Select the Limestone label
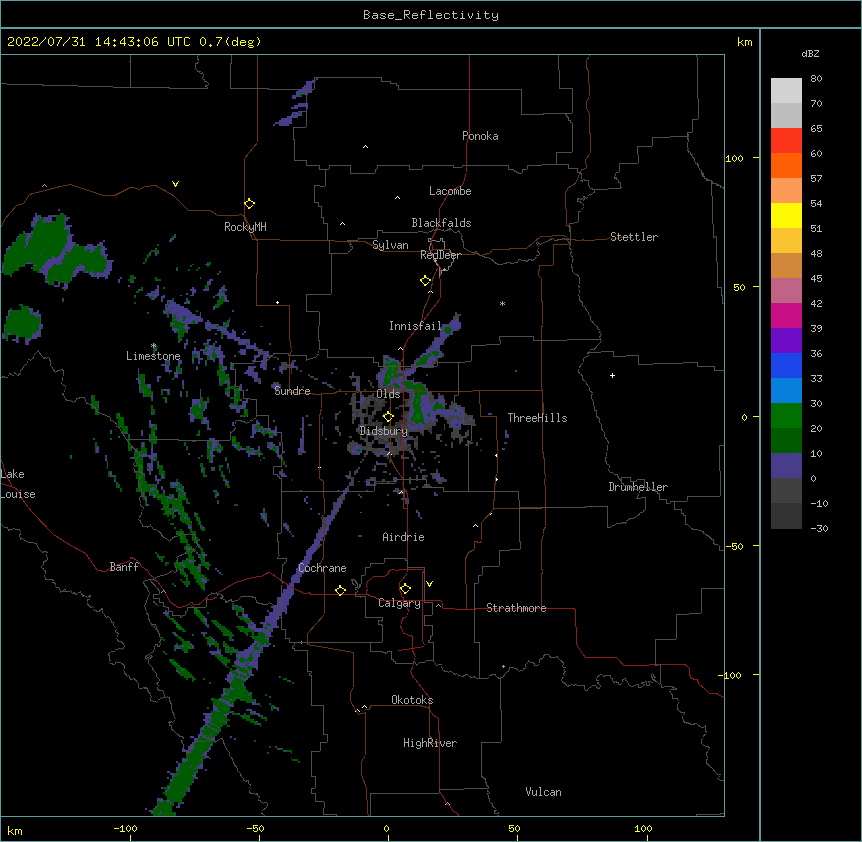This screenshot has height=842, width=862. point(153,356)
